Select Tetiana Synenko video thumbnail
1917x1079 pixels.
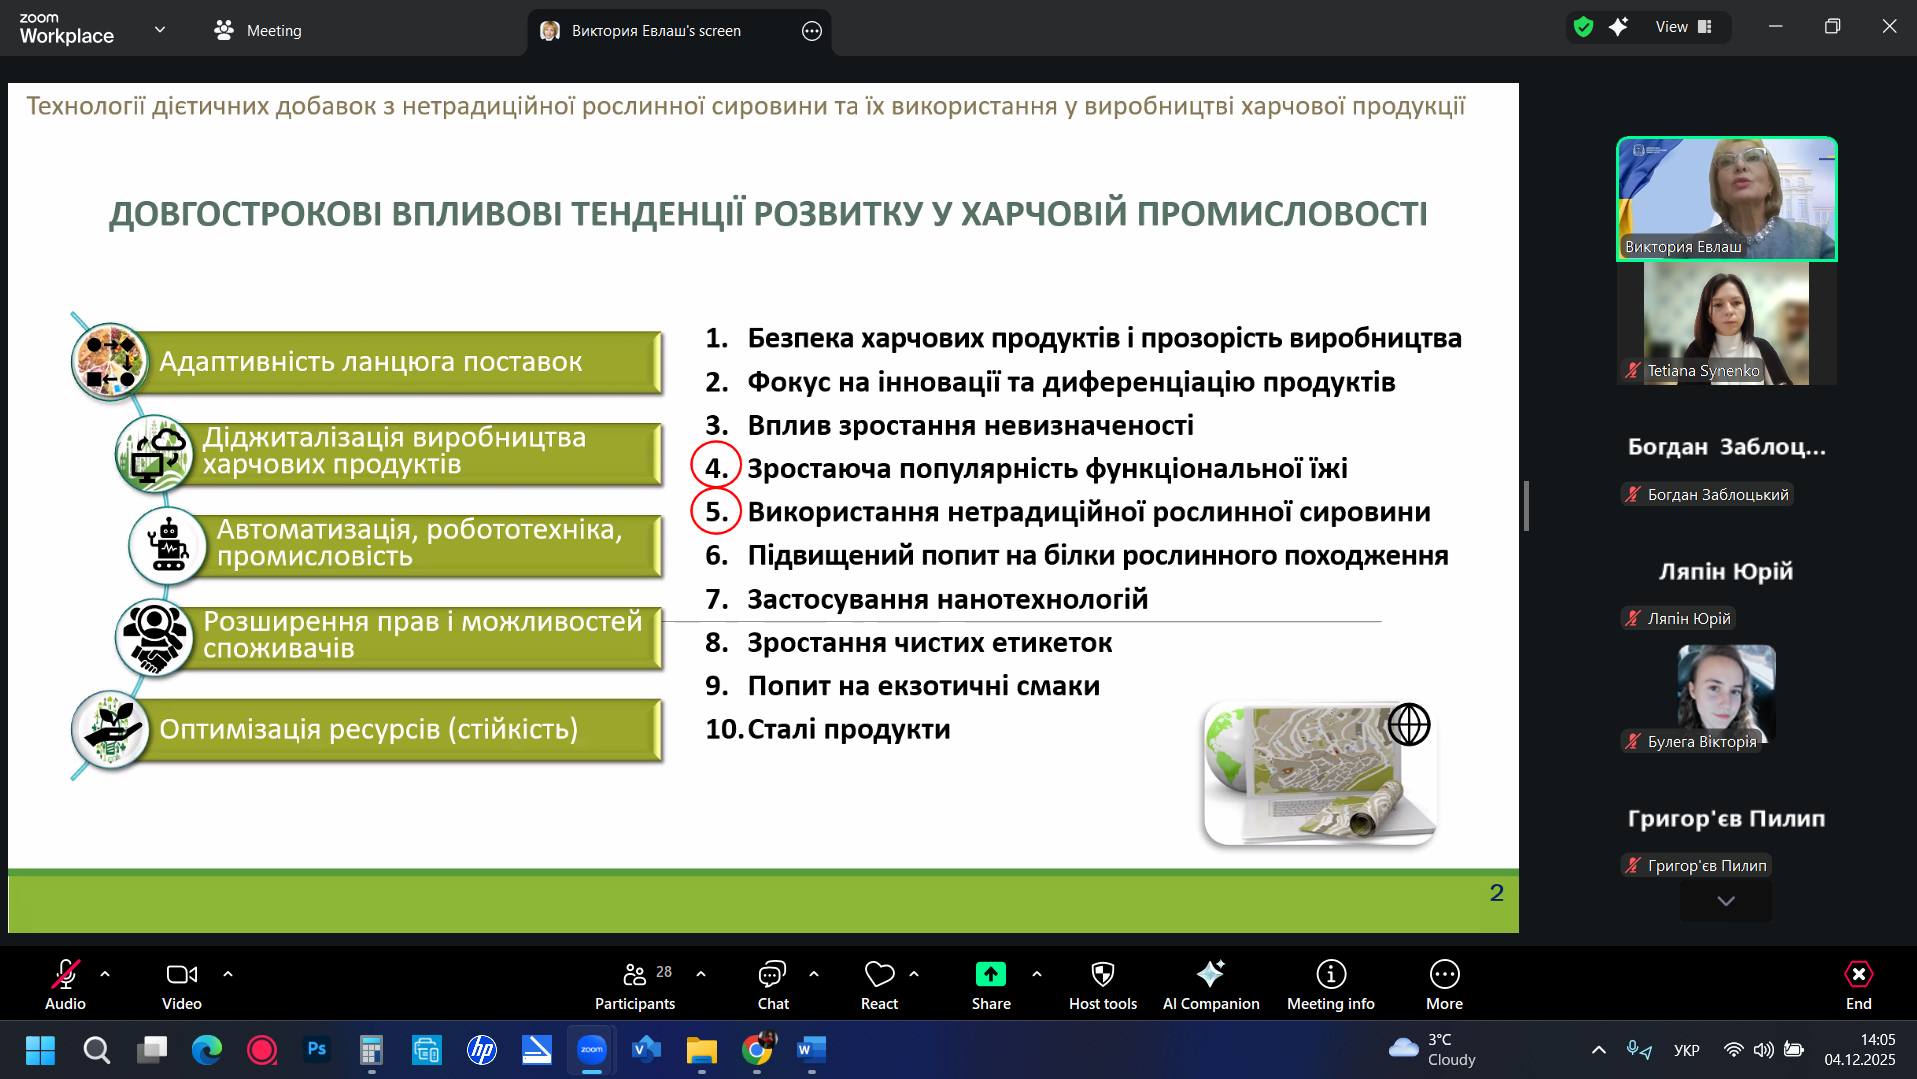[1726, 323]
